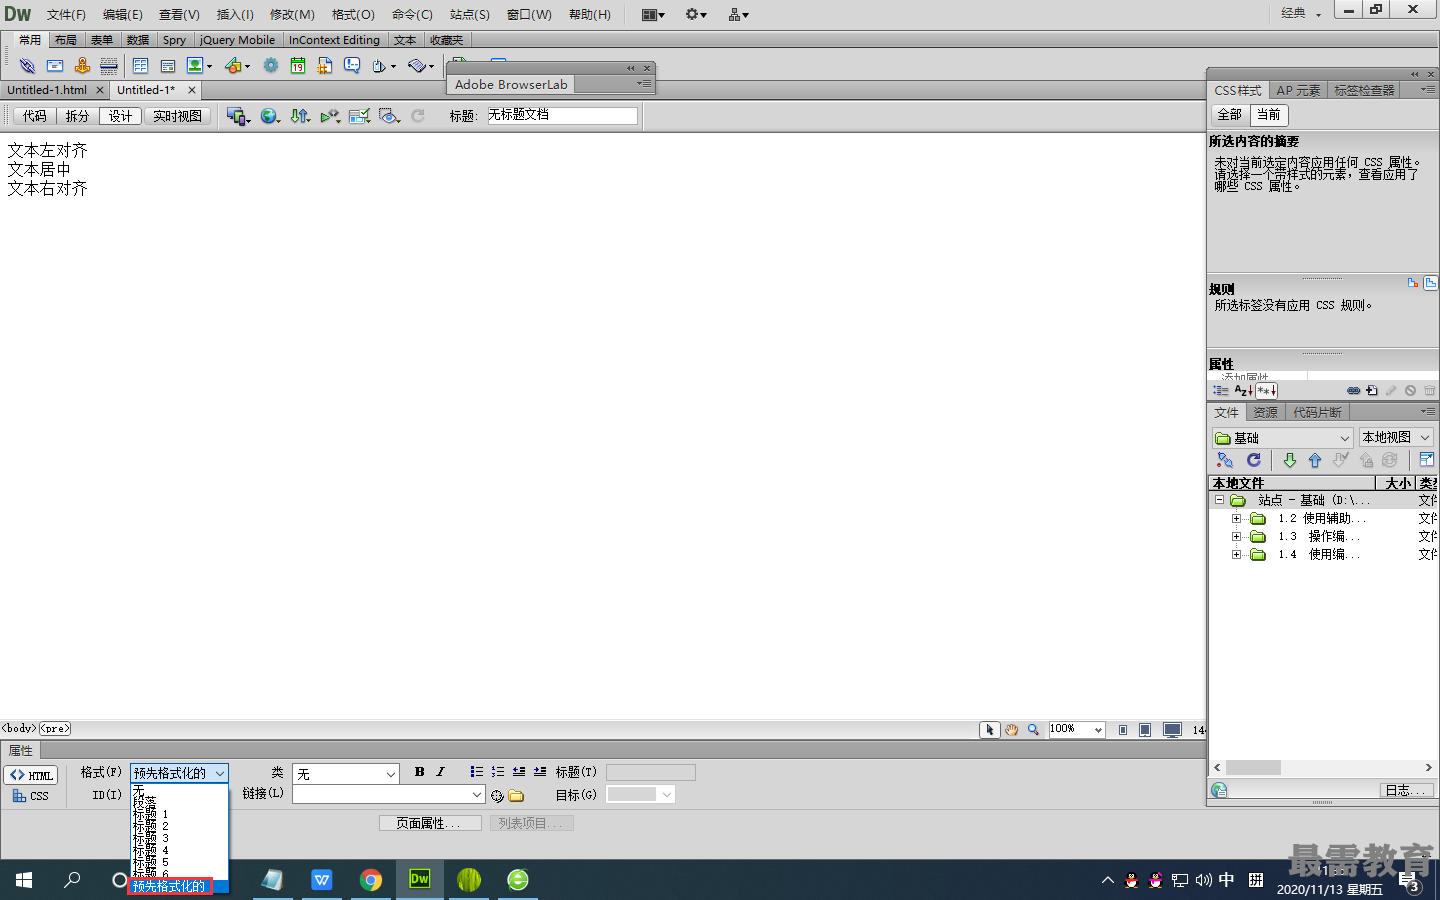
Task: Switch to the 布局 insert tab
Action: point(66,40)
